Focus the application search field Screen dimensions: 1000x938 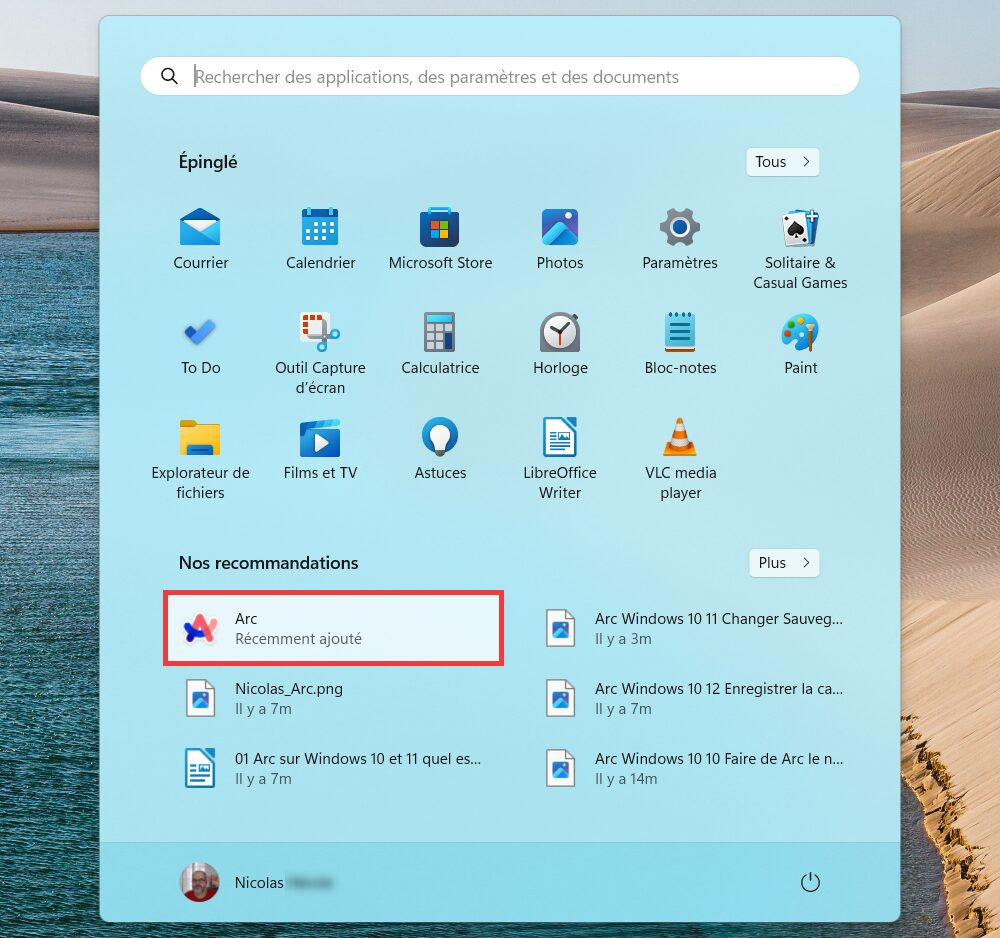[500, 77]
